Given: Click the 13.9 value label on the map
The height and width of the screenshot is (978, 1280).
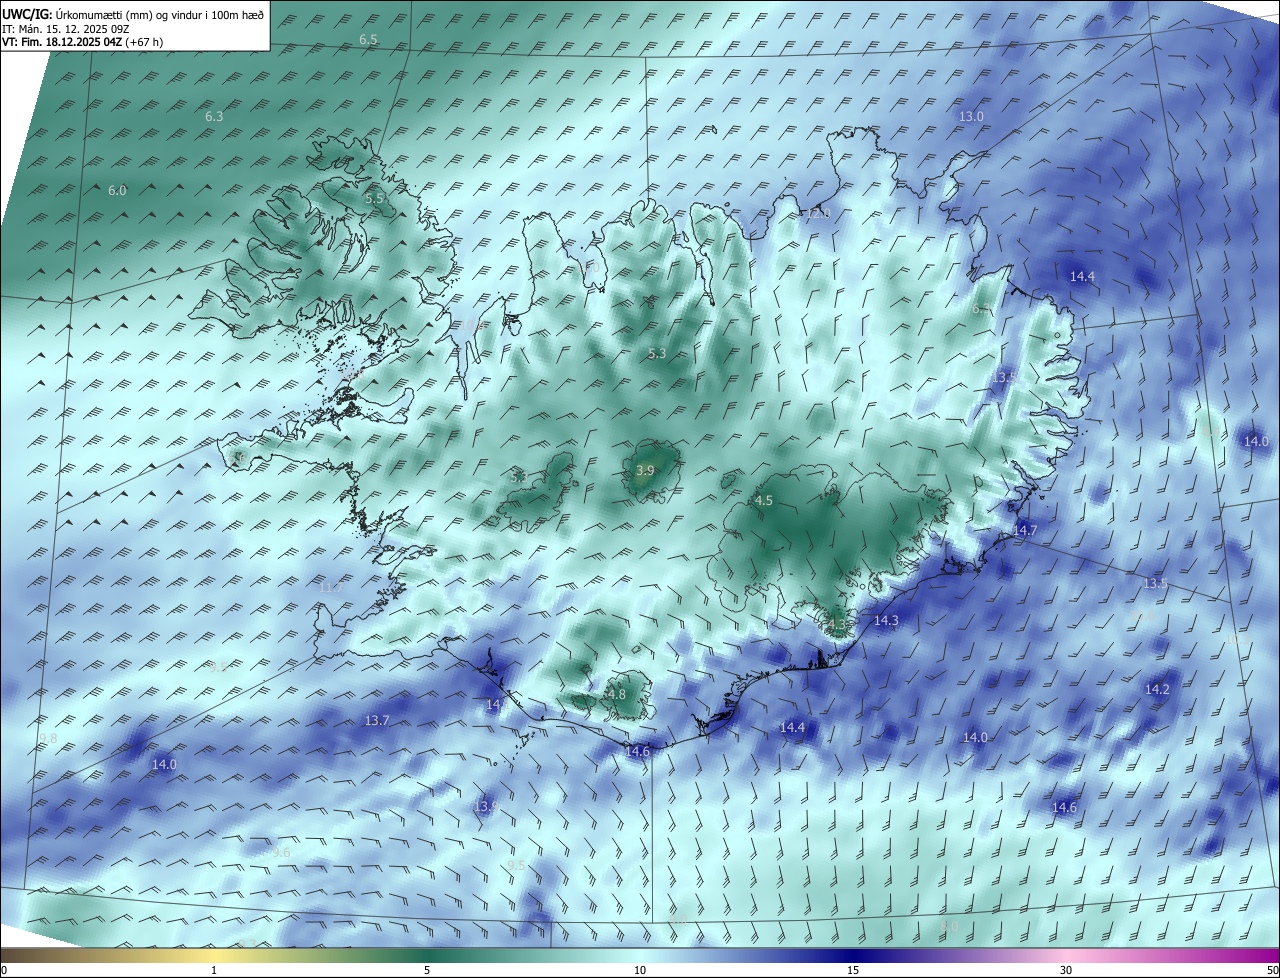Looking at the screenshot, I should (486, 806).
